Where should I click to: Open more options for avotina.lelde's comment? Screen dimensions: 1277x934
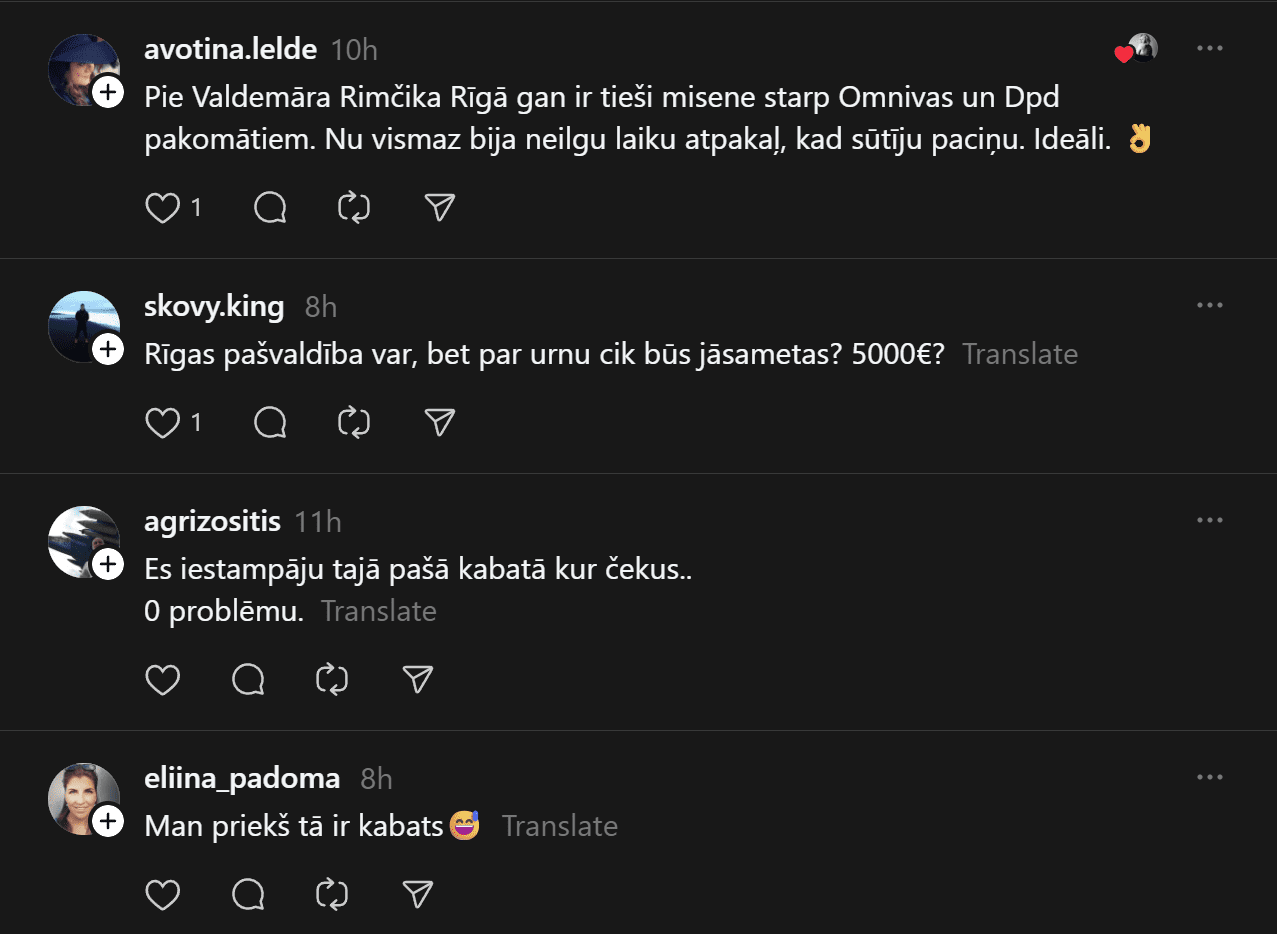(1210, 48)
